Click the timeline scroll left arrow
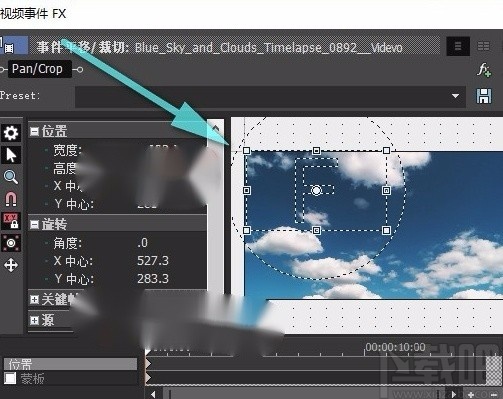The width and height of the screenshot is (503, 399). click(x=153, y=394)
